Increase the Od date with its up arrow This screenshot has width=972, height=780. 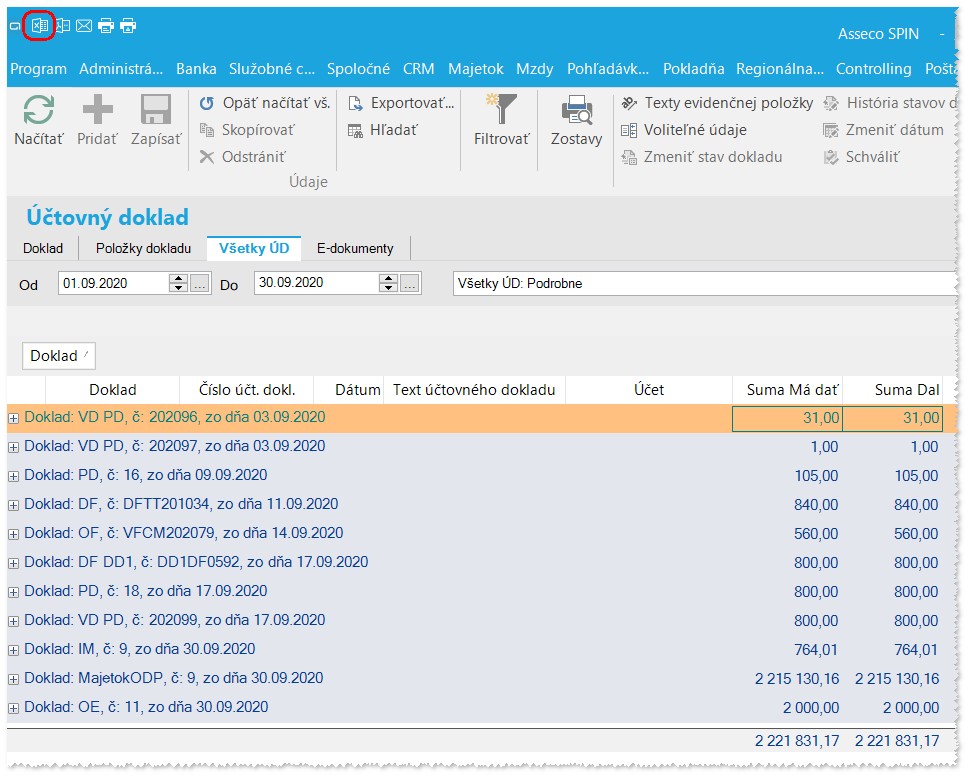tap(179, 278)
